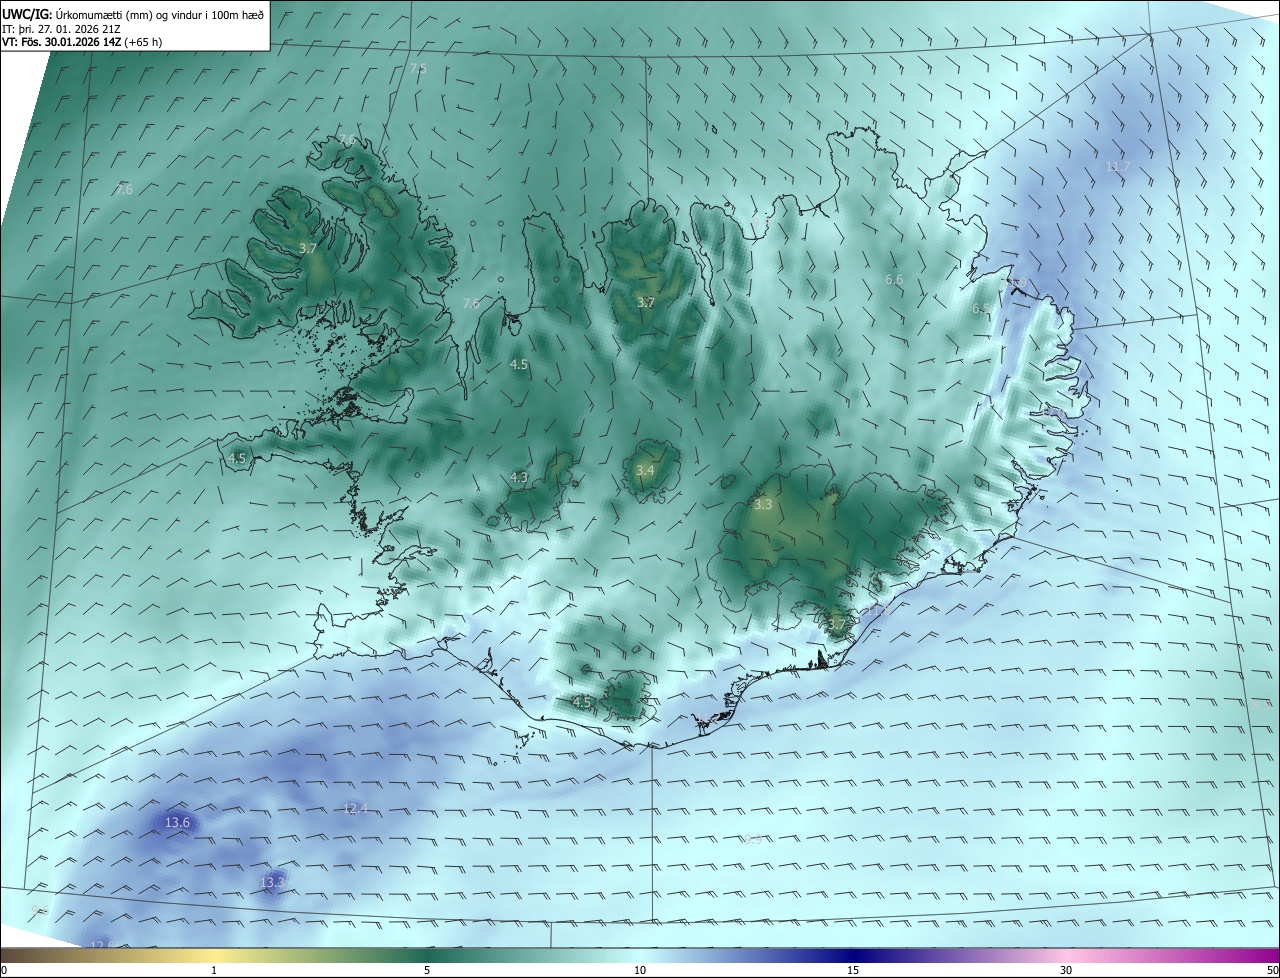Click the initial time 'IT: þri. 27. 01. 2026 21Z'
The height and width of the screenshot is (978, 1280).
[61, 28]
